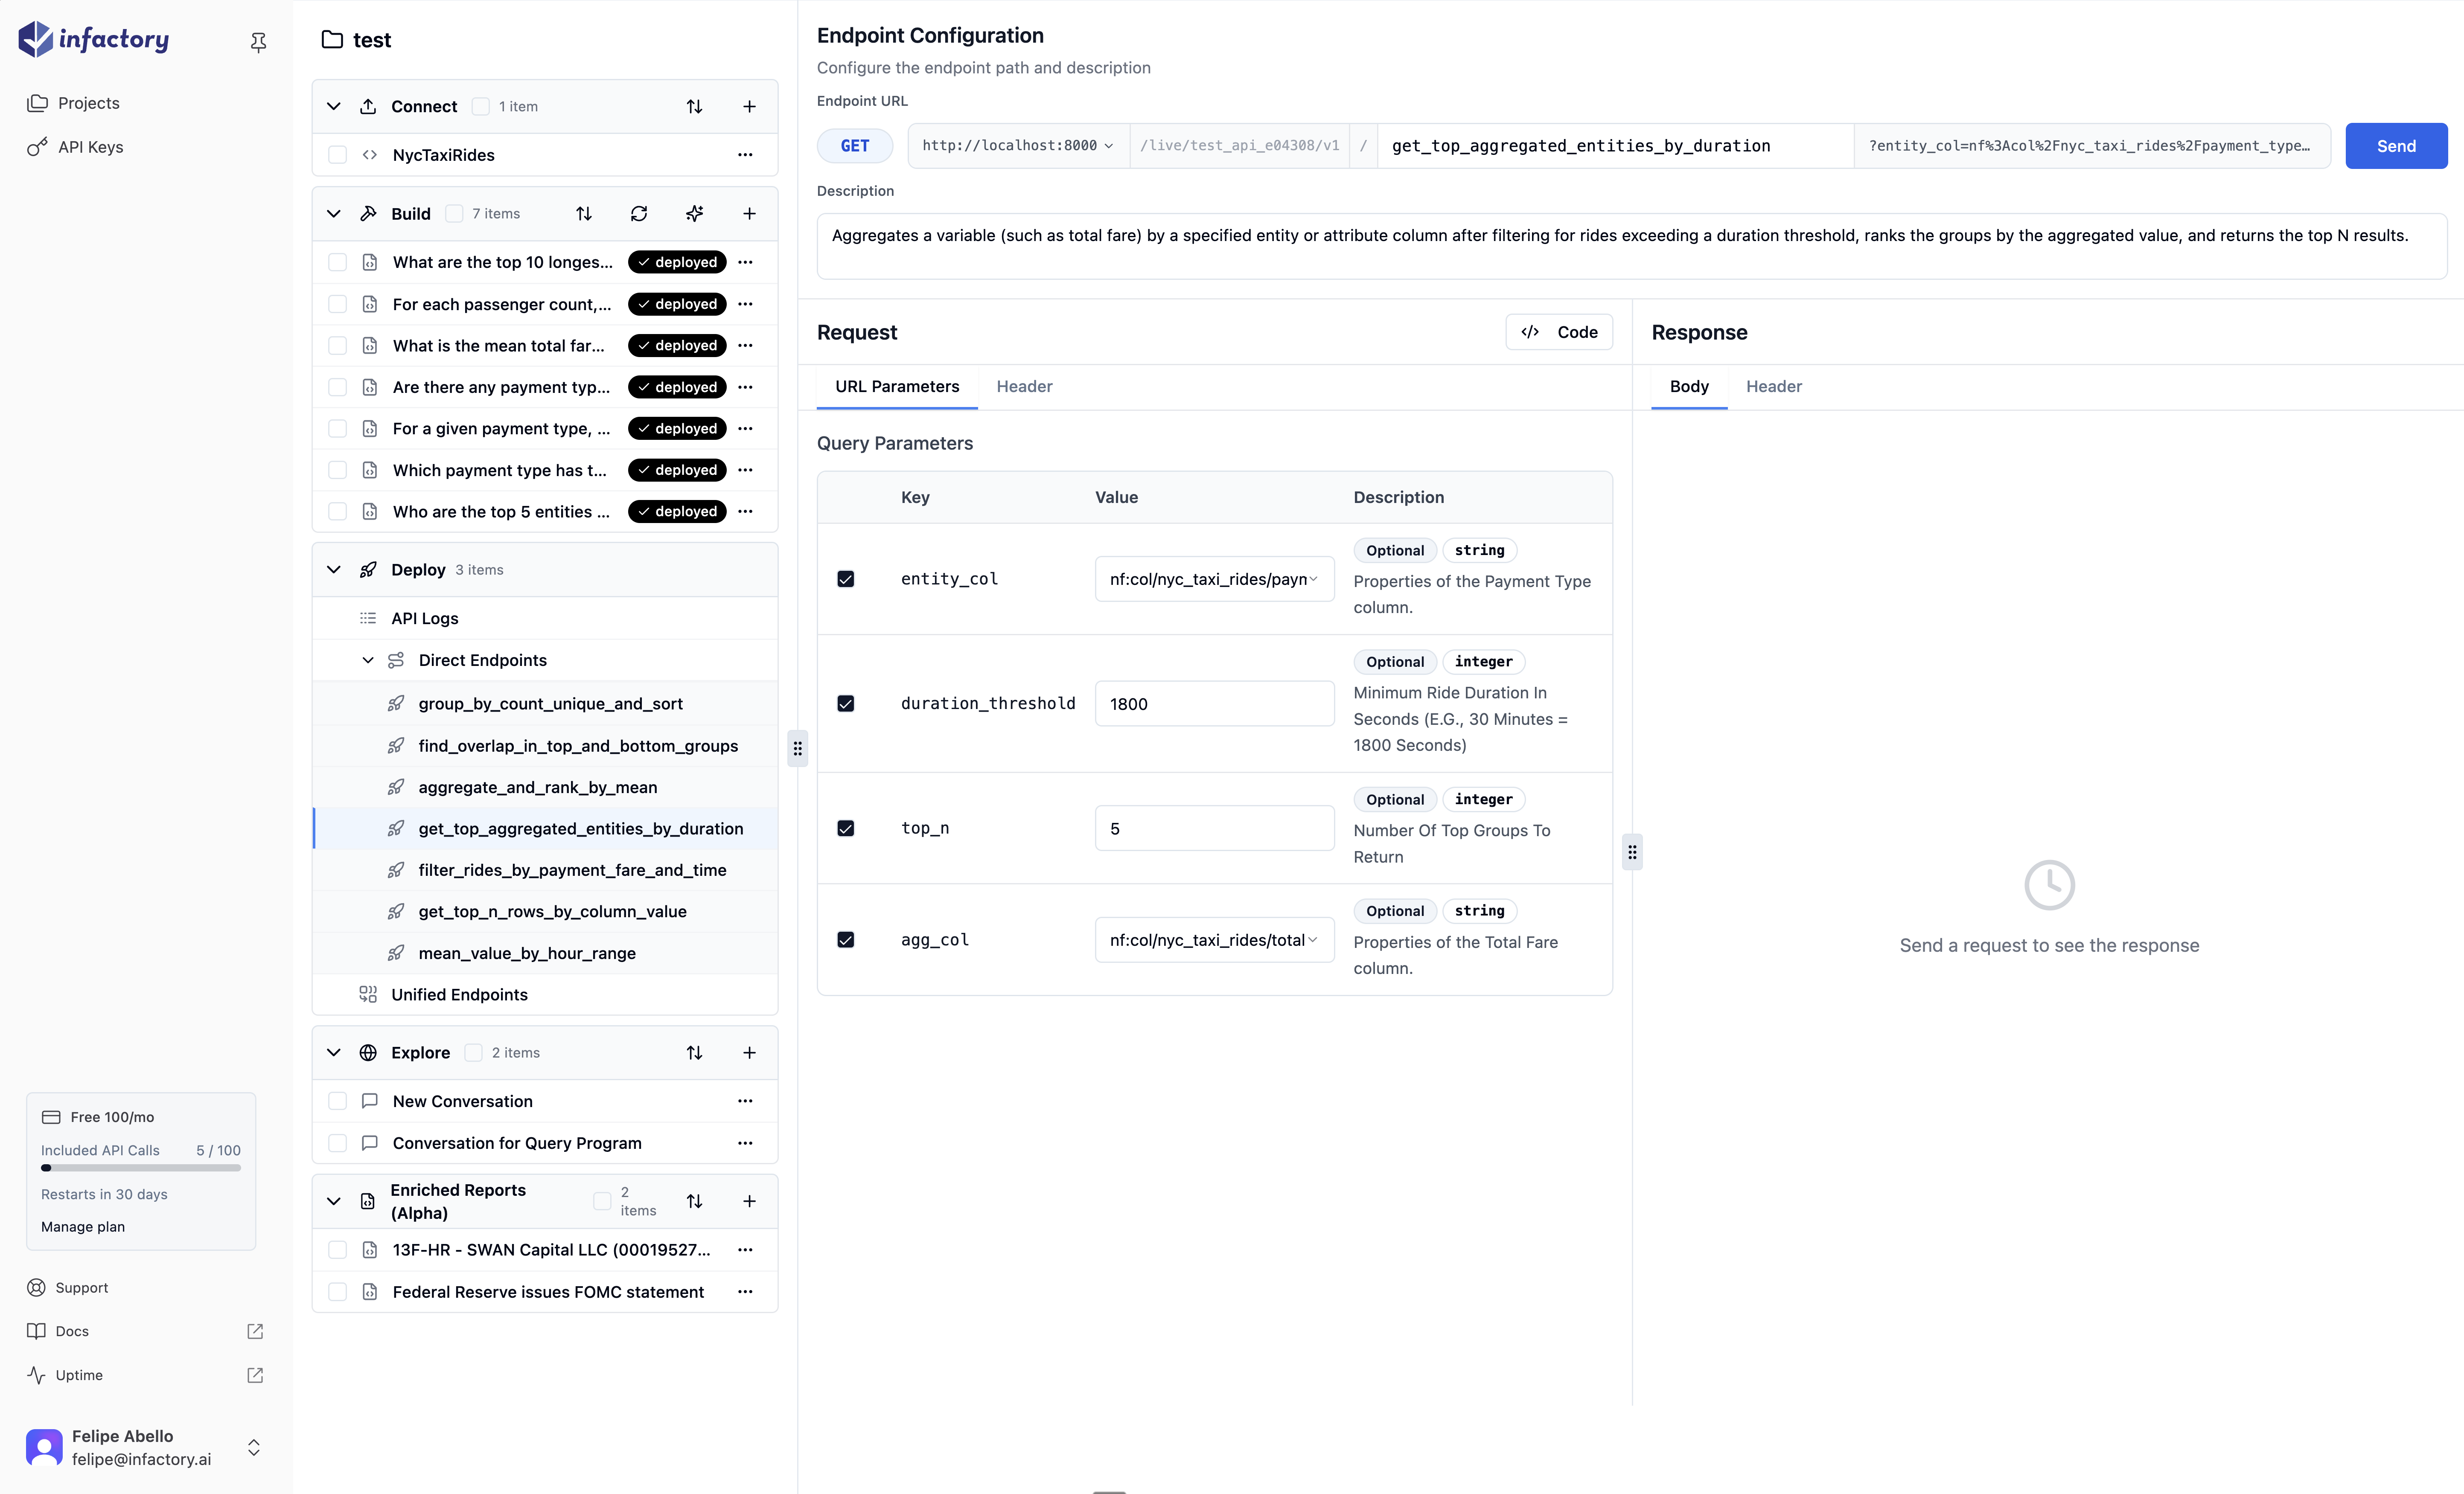This screenshot has width=2464, height=1494.
Task: Open Projects from the sidebar
Action: pyautogui.click(x=88, y=103)
